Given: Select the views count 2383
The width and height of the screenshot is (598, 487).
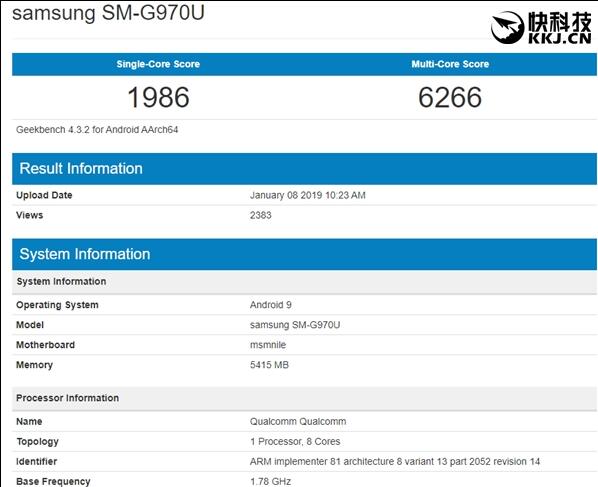Looking at the screenshot, I should click(x=261, y=215).
